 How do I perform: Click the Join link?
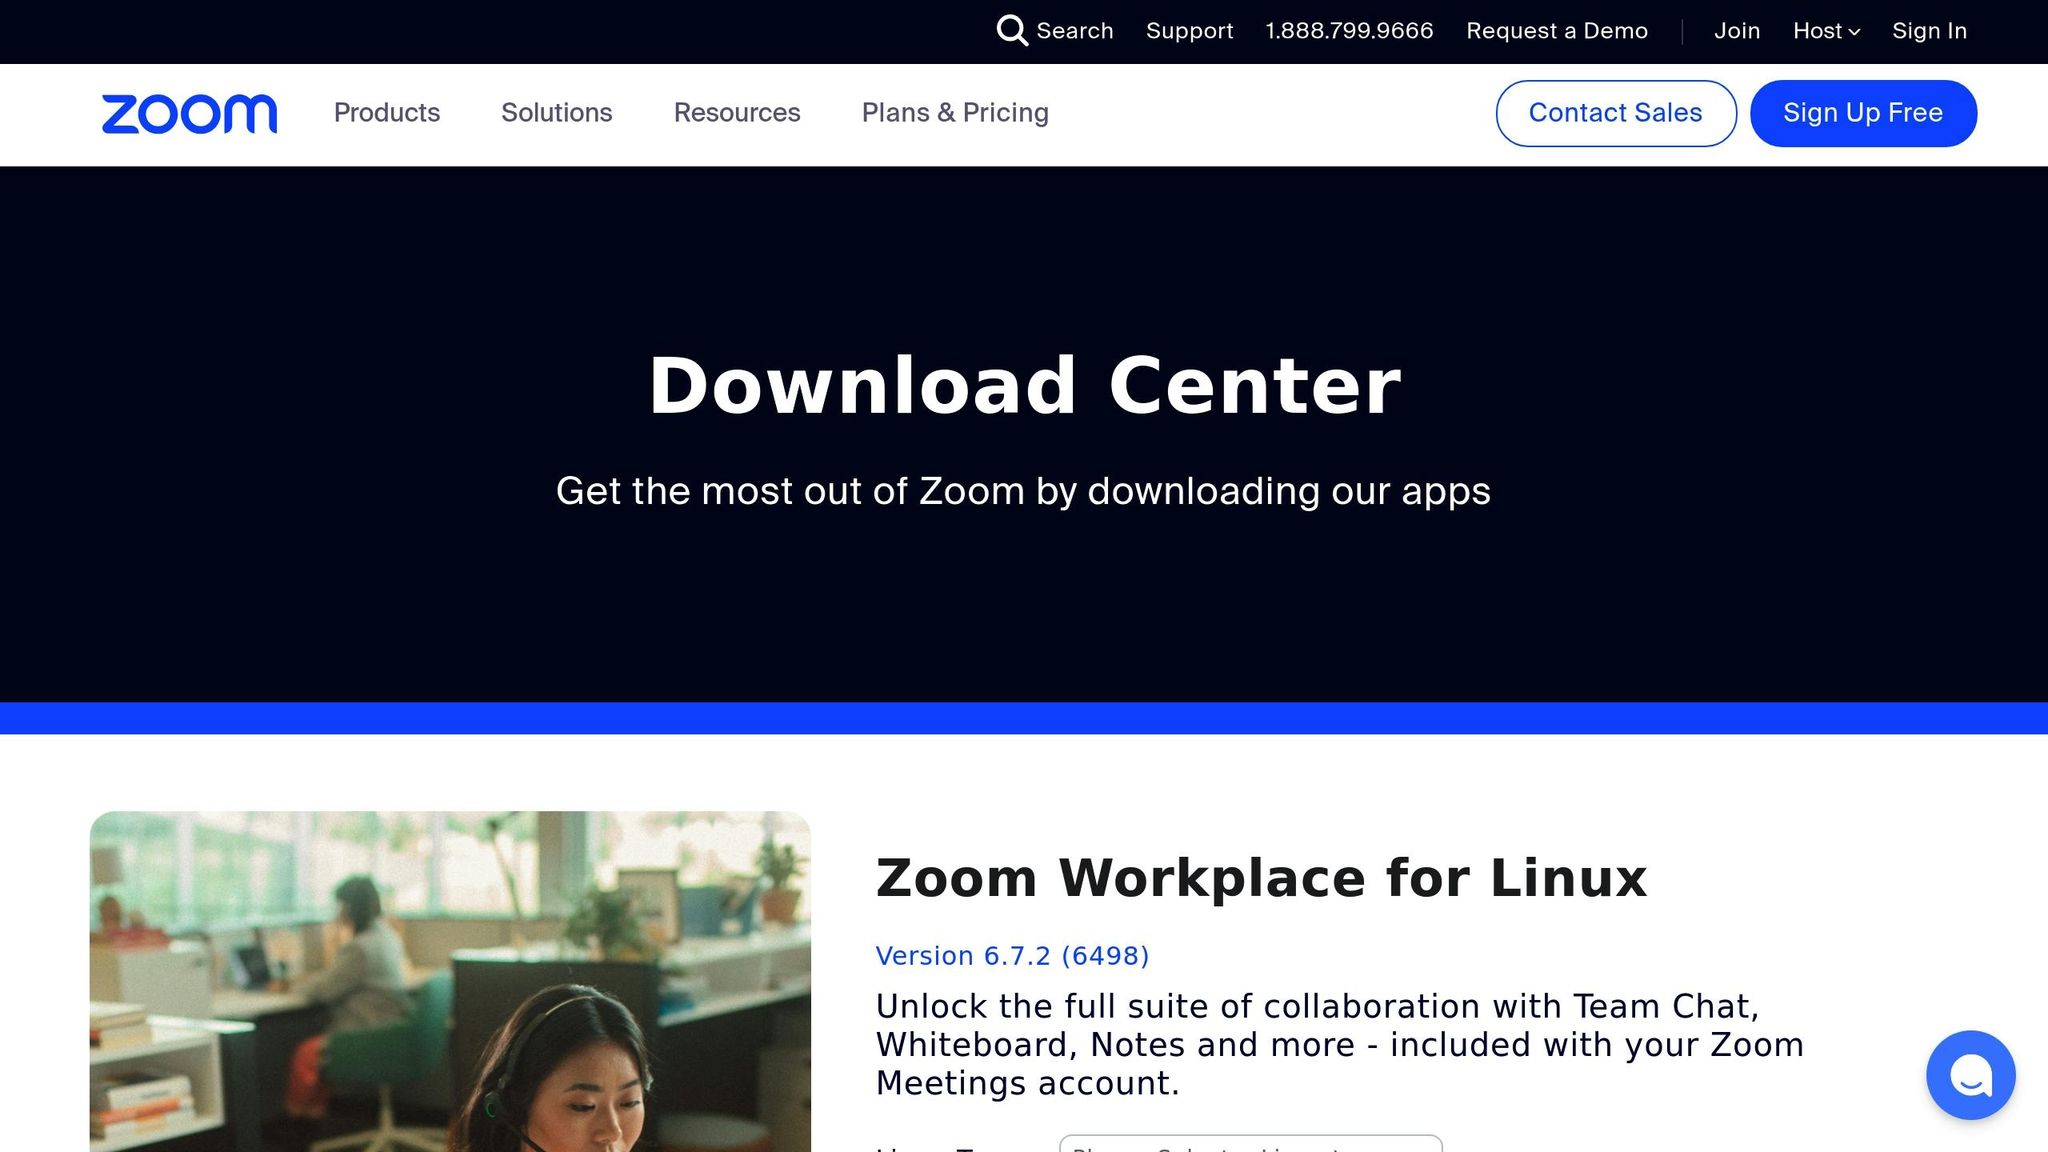click(1737, 31)
